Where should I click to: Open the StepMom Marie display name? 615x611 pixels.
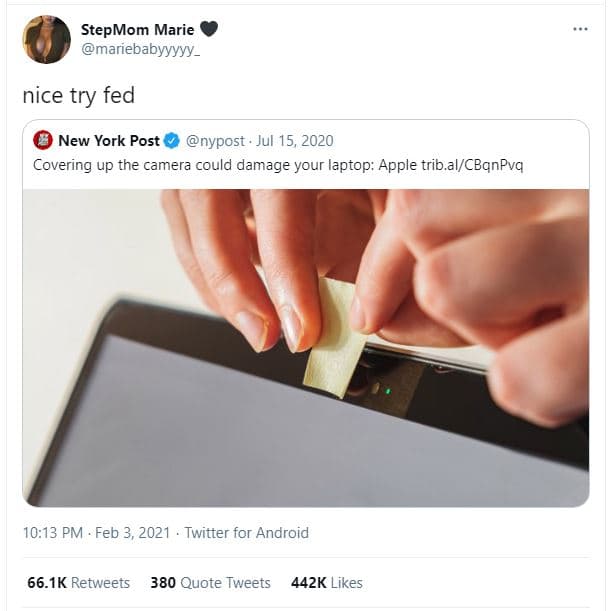[x=138, y=28]
